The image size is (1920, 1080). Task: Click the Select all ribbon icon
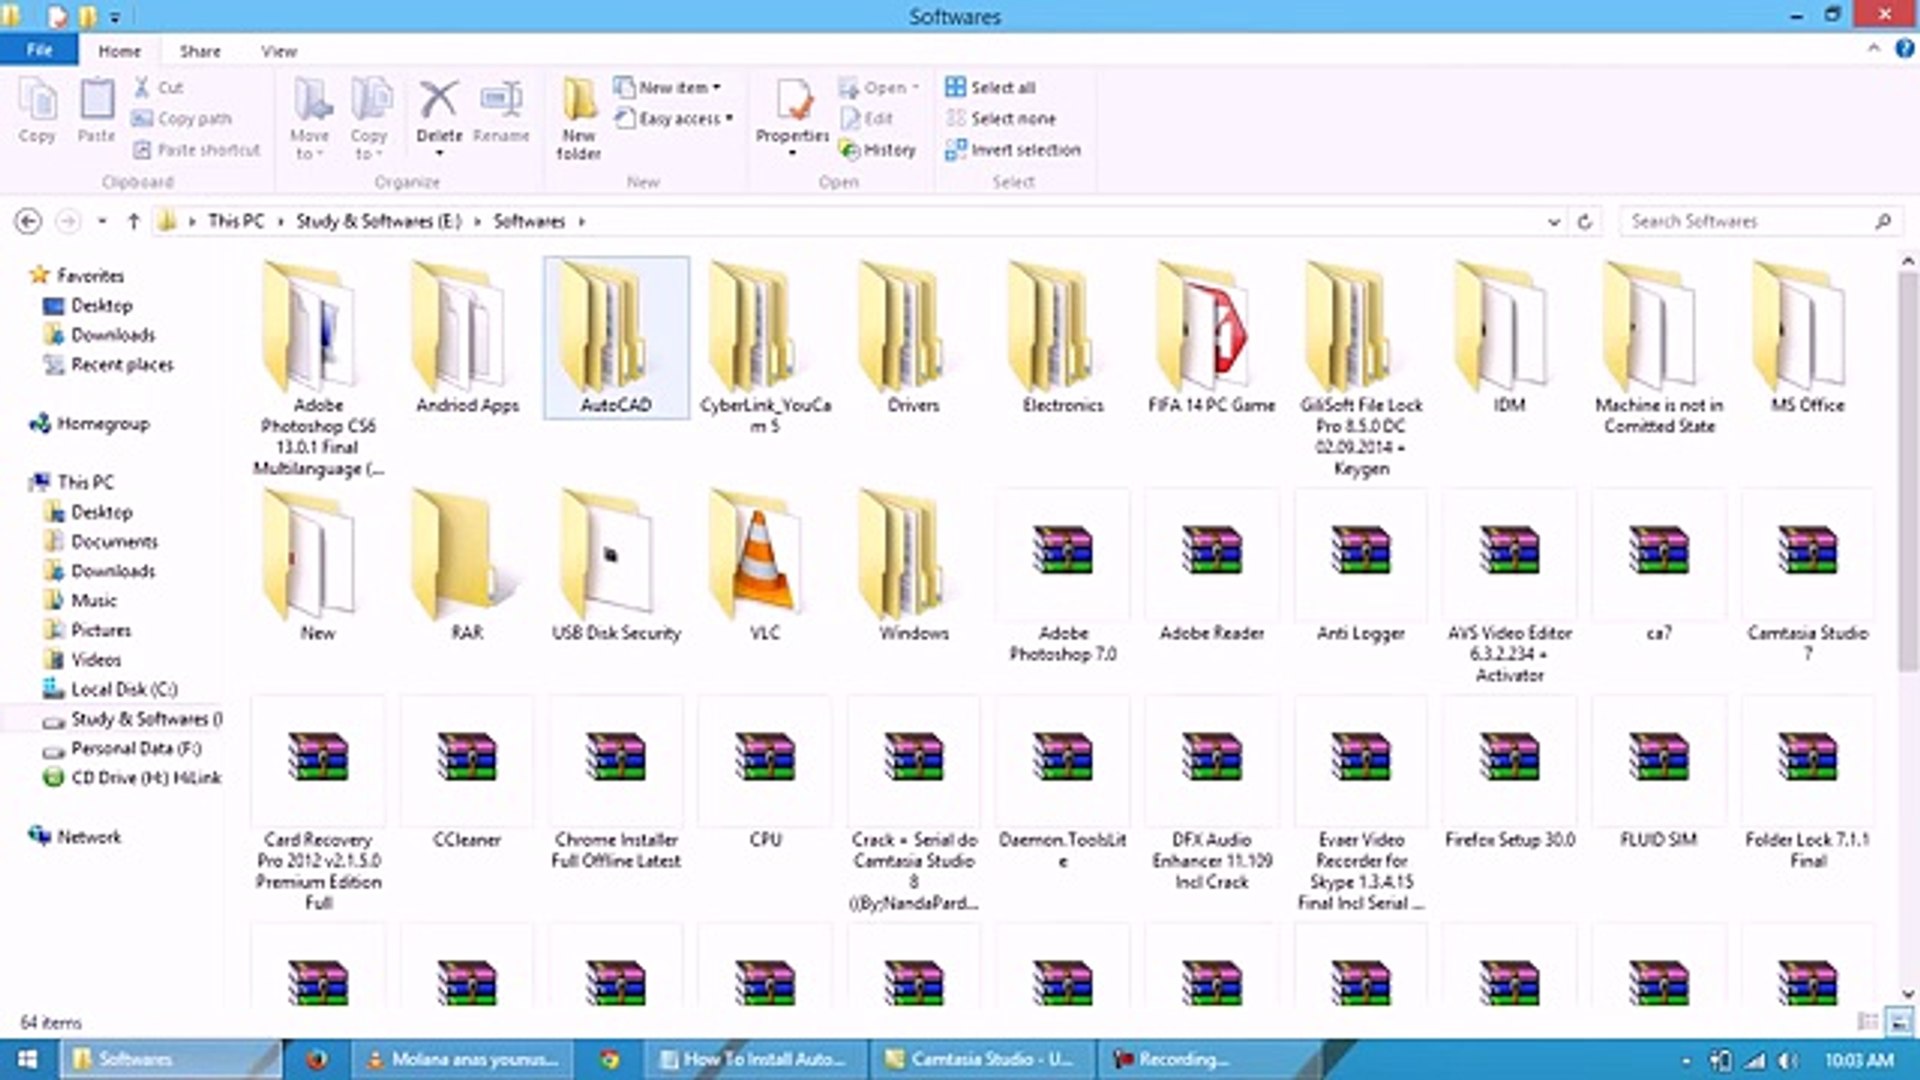click(955, 87)
